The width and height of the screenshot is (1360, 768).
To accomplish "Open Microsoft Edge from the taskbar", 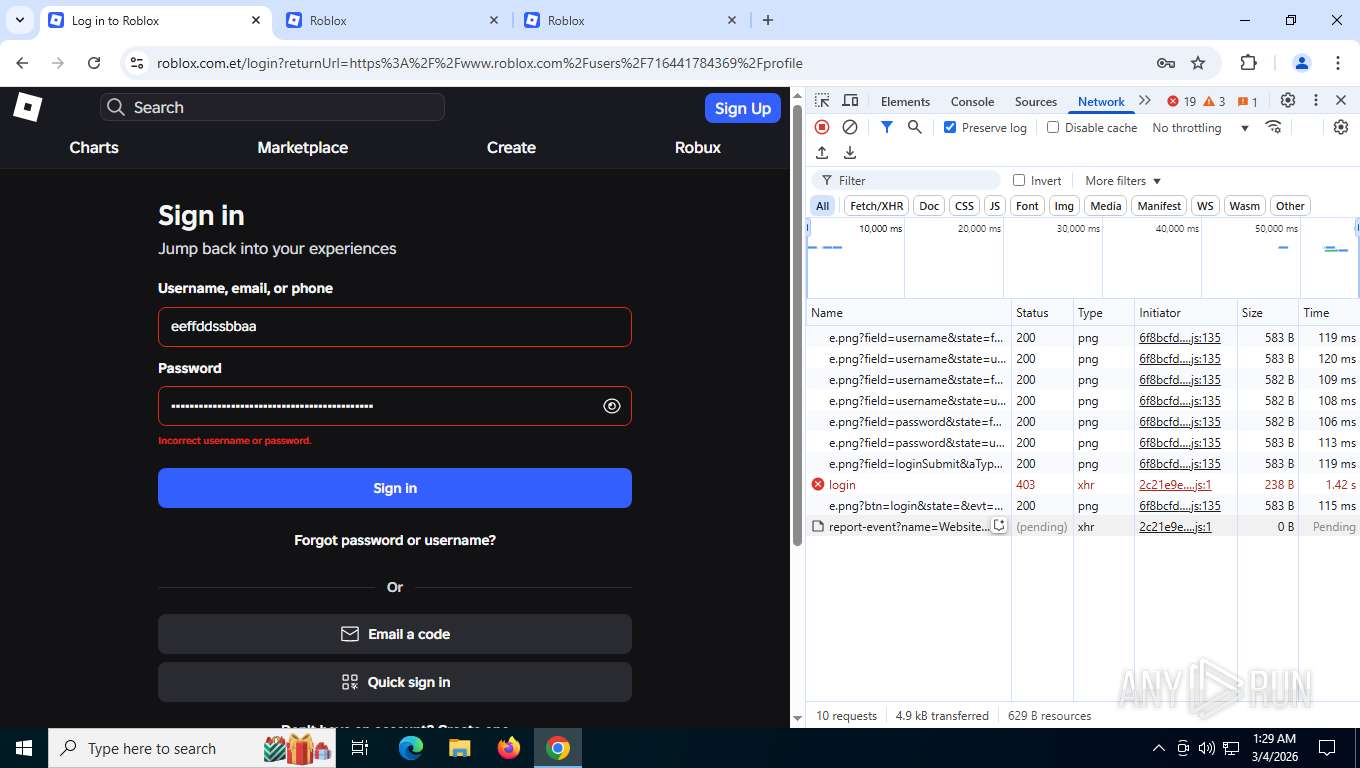I will pyautogui.click(x=411, y=748).
